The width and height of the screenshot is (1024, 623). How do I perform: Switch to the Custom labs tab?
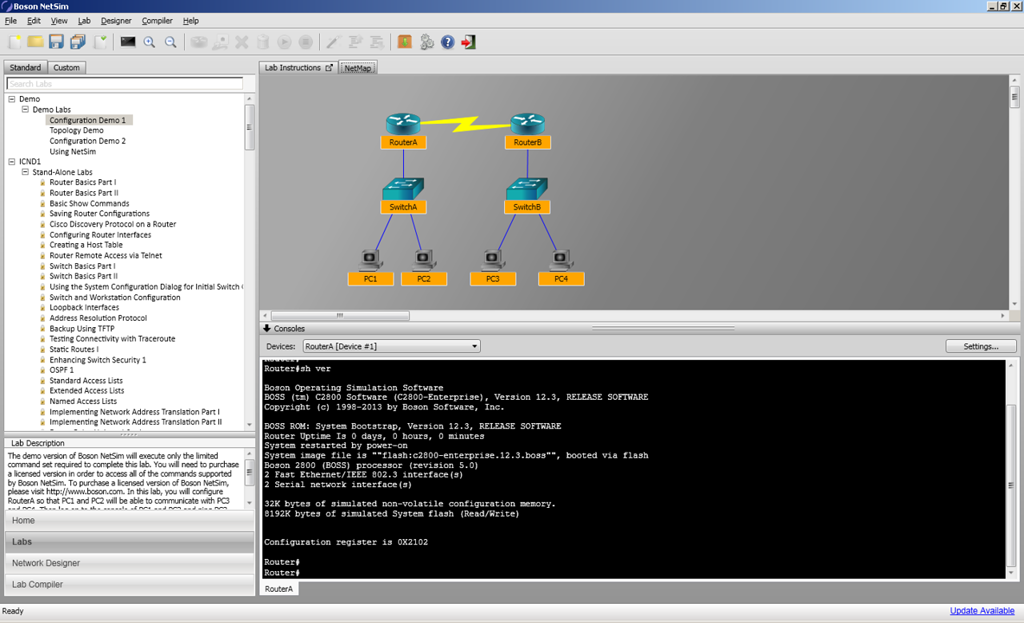click(x=67, y=67)
